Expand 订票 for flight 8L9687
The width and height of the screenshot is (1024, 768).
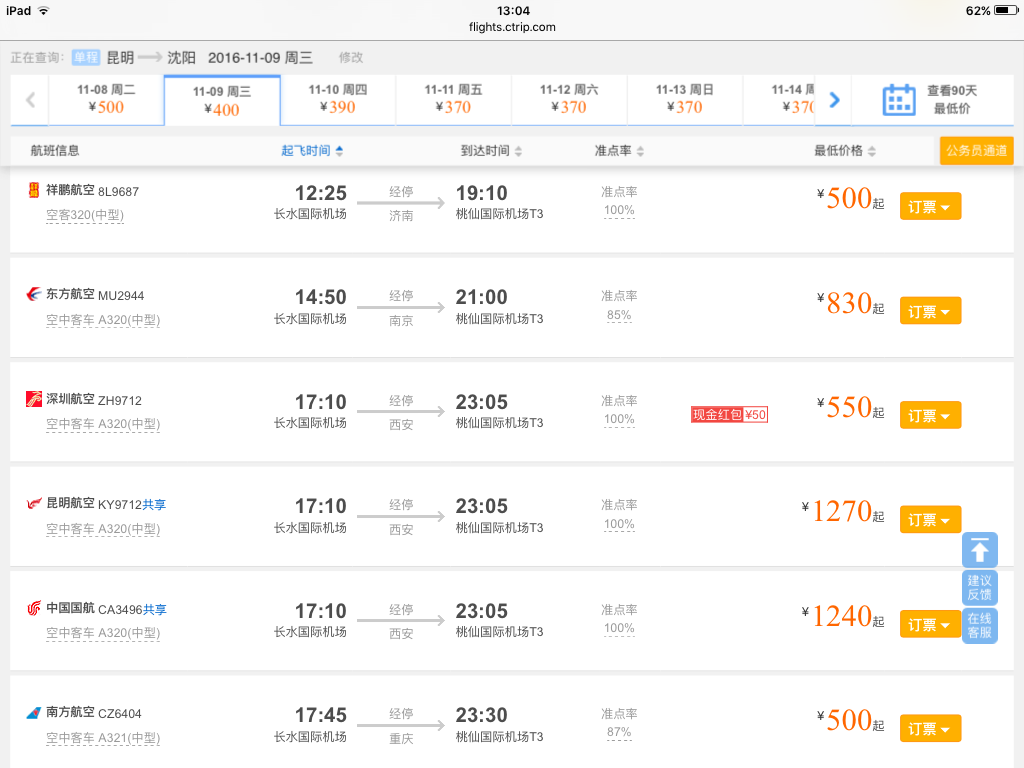(x=930, y=206)
